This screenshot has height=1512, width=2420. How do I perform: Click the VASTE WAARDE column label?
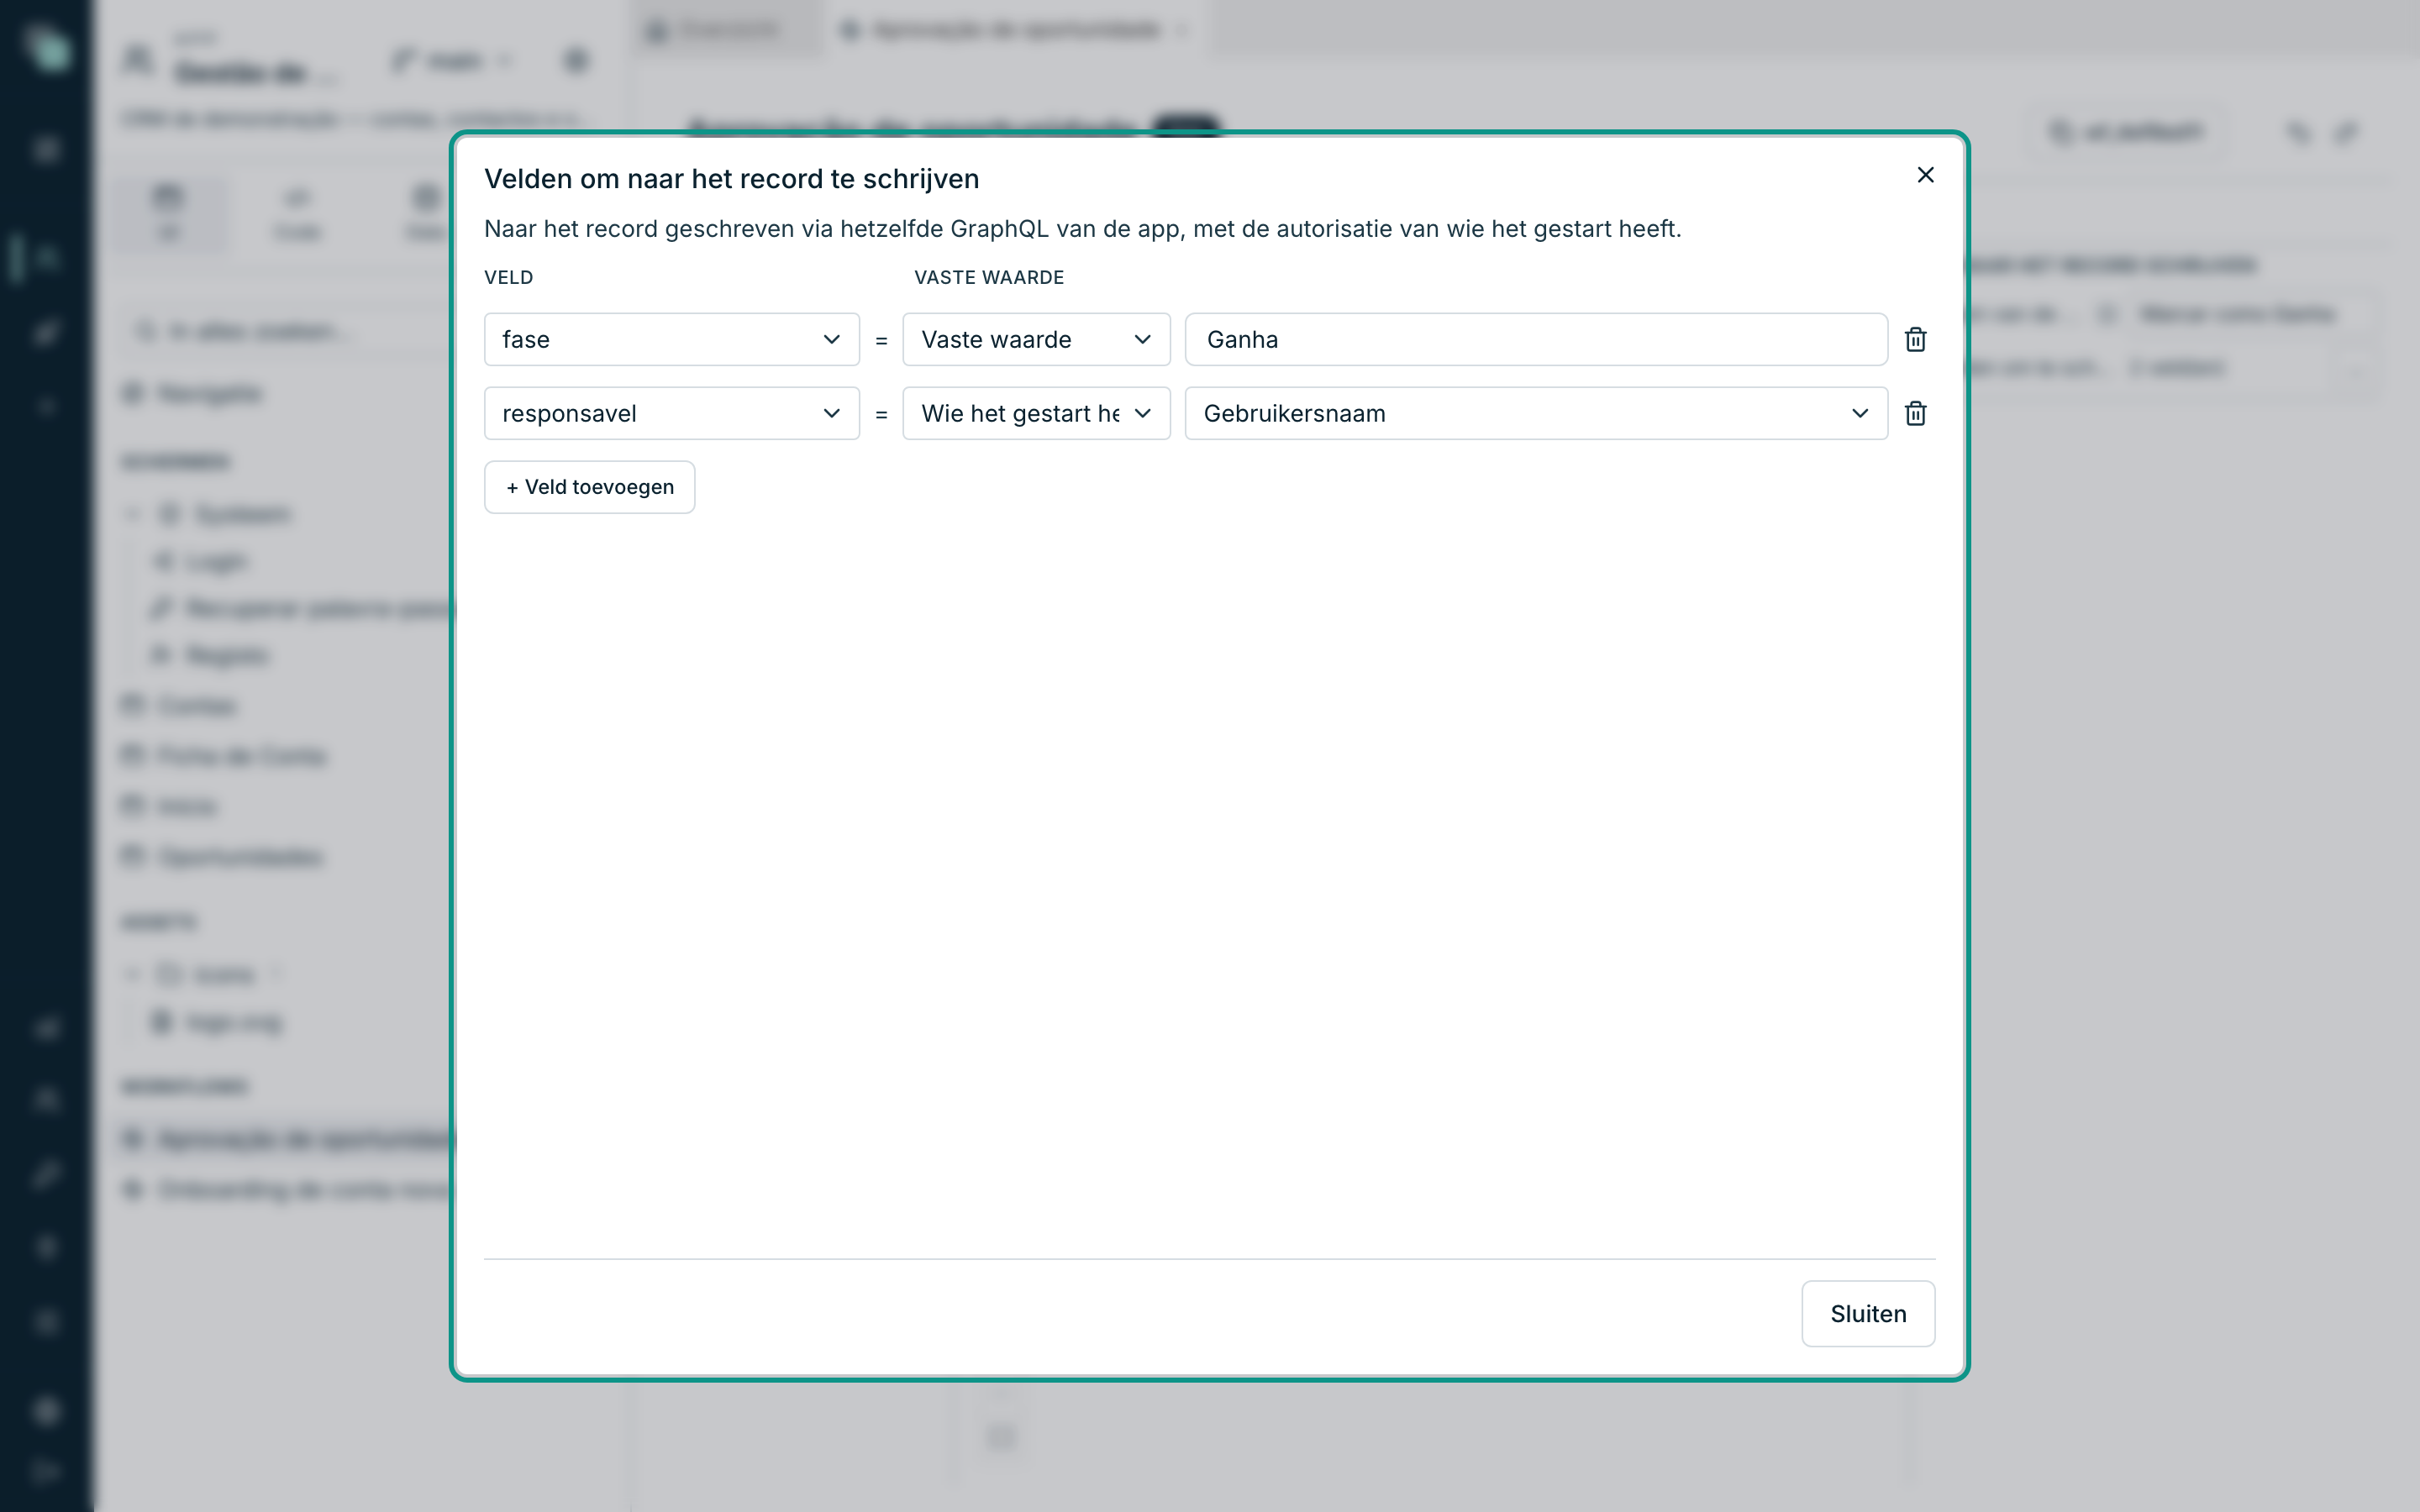coord(989,278)
